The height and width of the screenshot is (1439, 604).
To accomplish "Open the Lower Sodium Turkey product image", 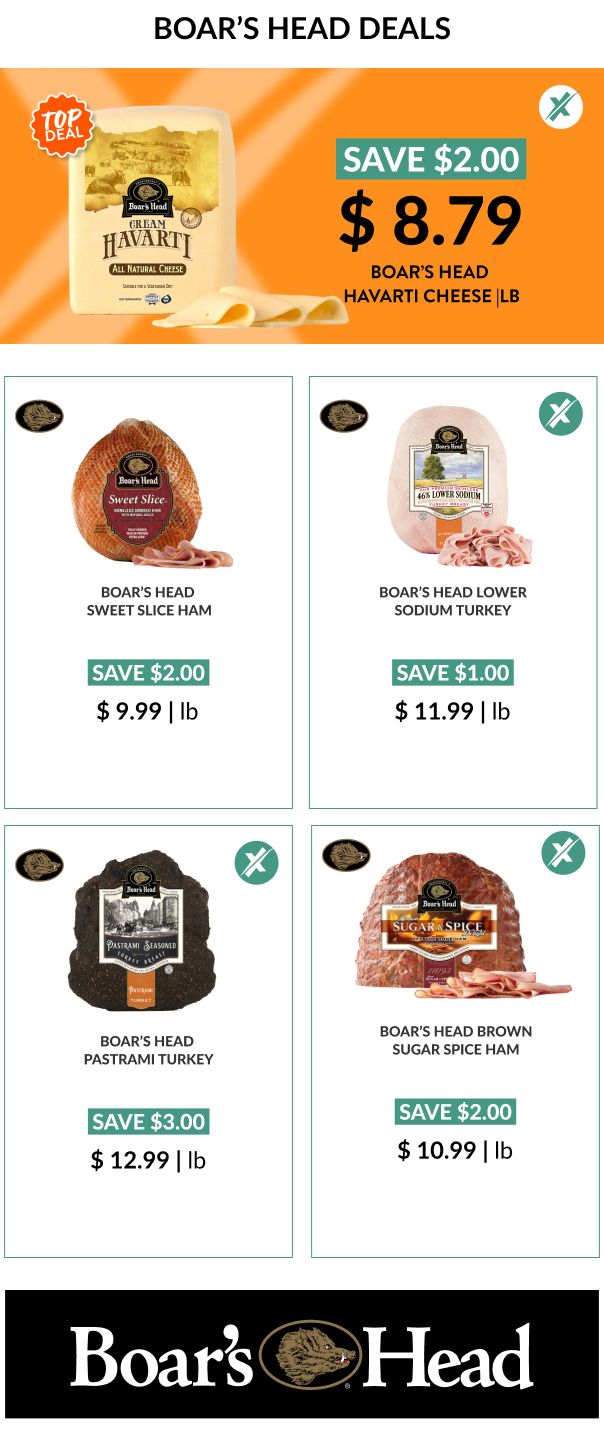I will click(460, 486).
